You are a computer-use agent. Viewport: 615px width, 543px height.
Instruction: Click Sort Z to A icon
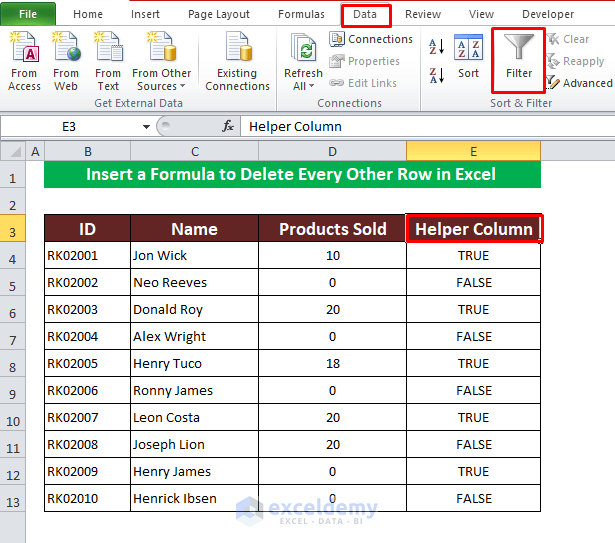[436, 75]
